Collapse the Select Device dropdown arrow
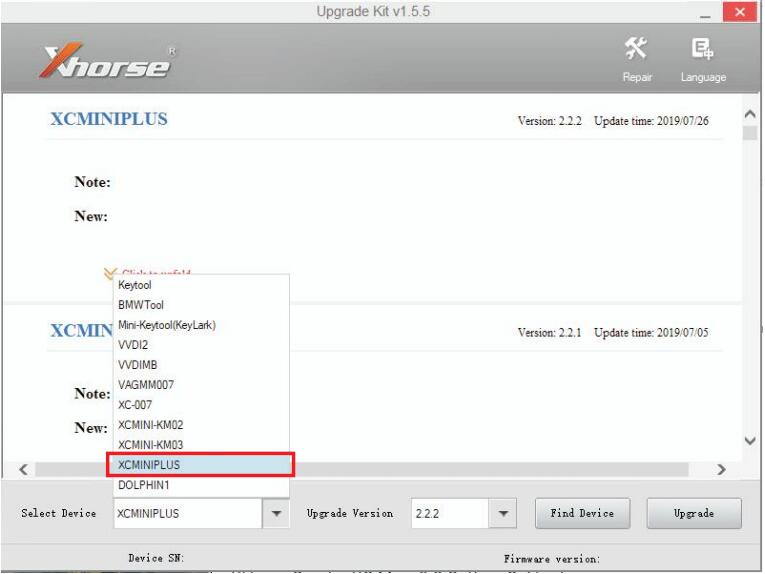 277,513
